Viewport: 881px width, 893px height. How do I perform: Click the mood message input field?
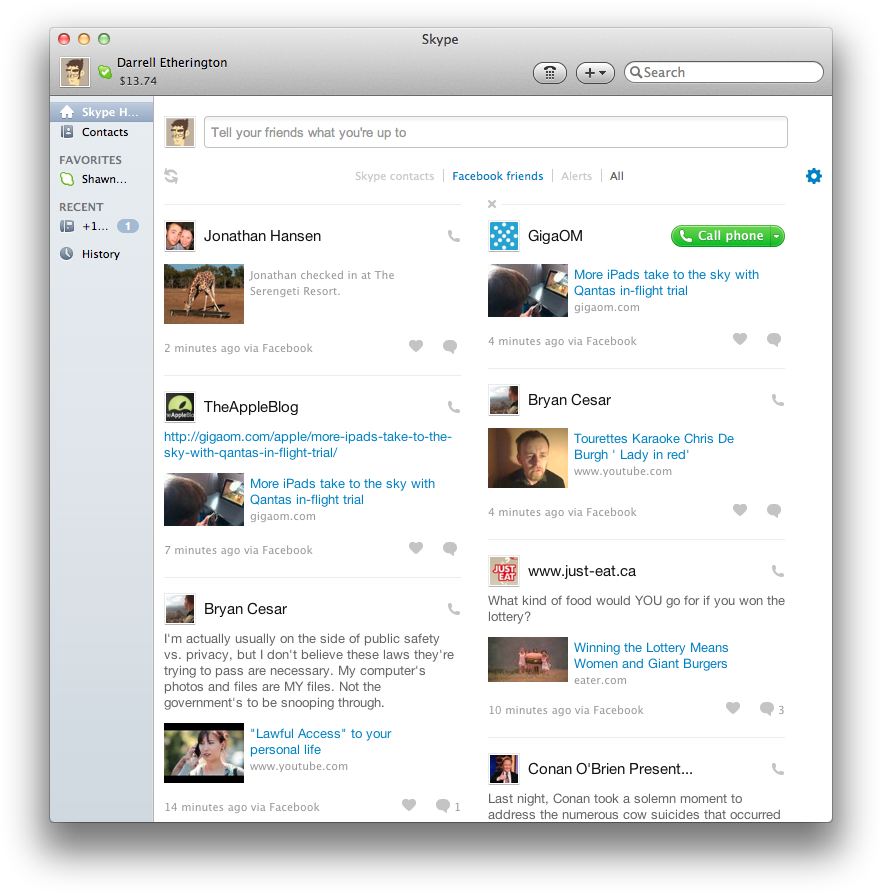tap(495, 132)
